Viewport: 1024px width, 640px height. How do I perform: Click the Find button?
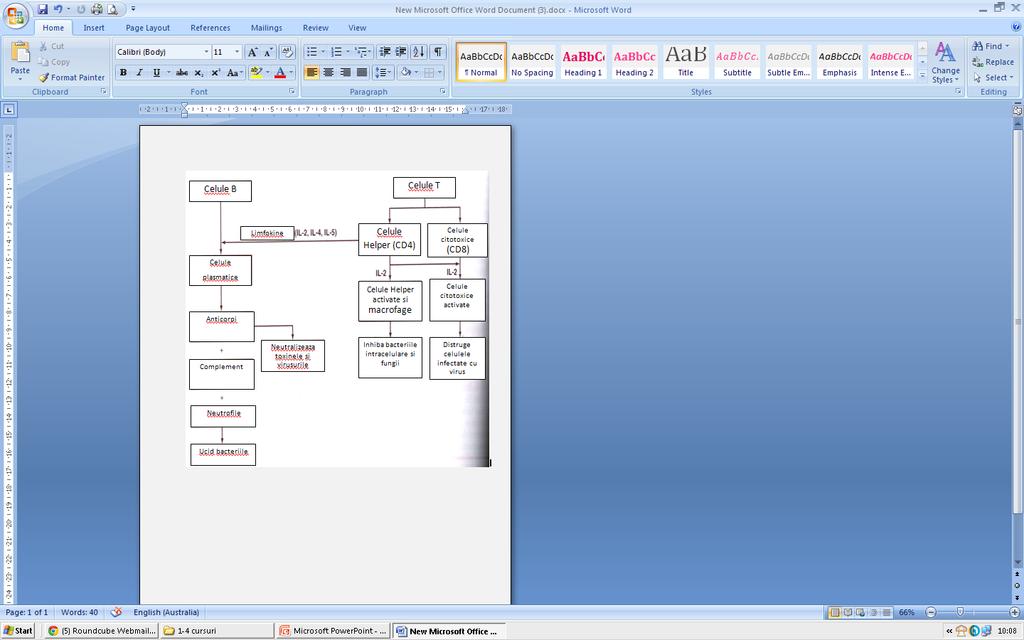point(990,46)
